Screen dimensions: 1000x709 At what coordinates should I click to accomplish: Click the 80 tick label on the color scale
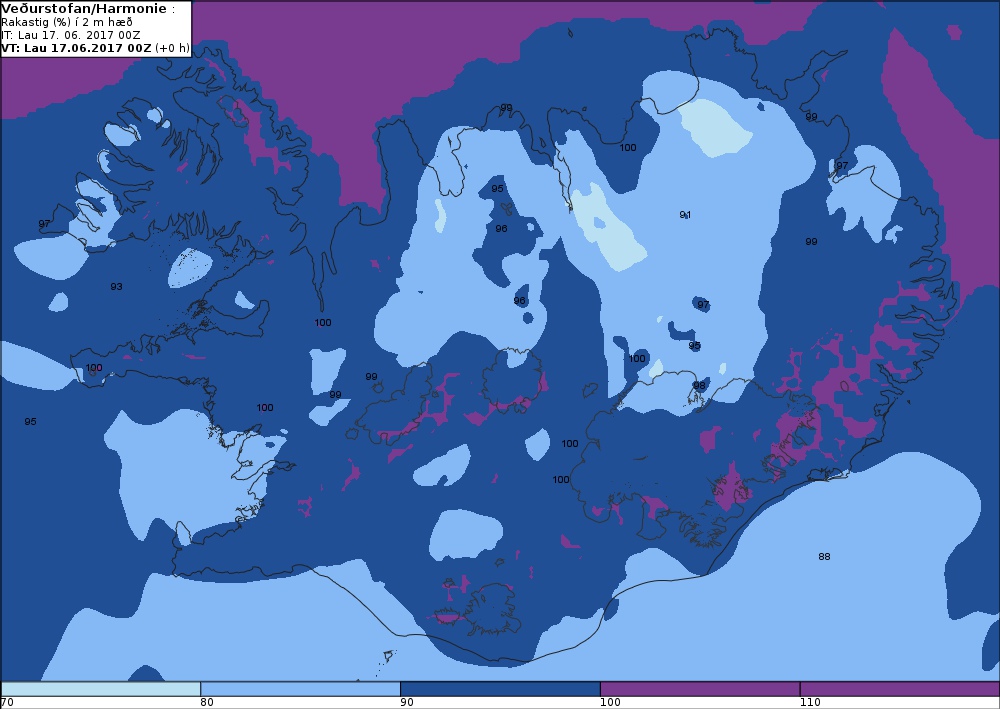(x=207, y=702)
